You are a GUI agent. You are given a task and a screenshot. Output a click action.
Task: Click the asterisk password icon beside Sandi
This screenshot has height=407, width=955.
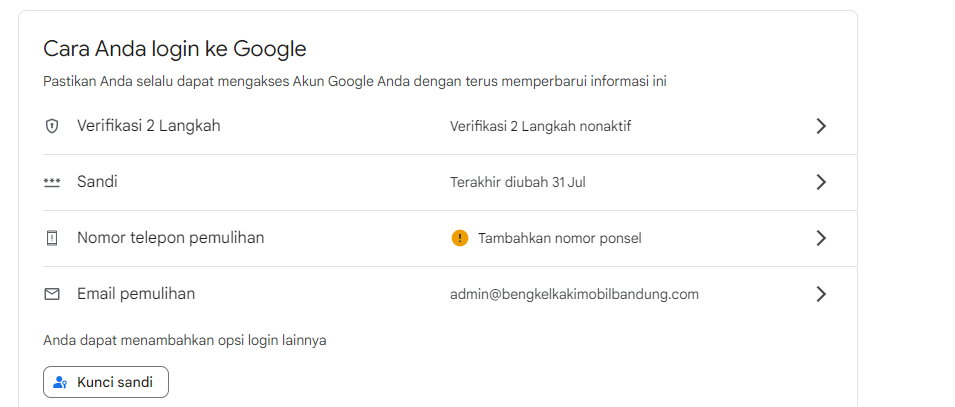[52, 182]
